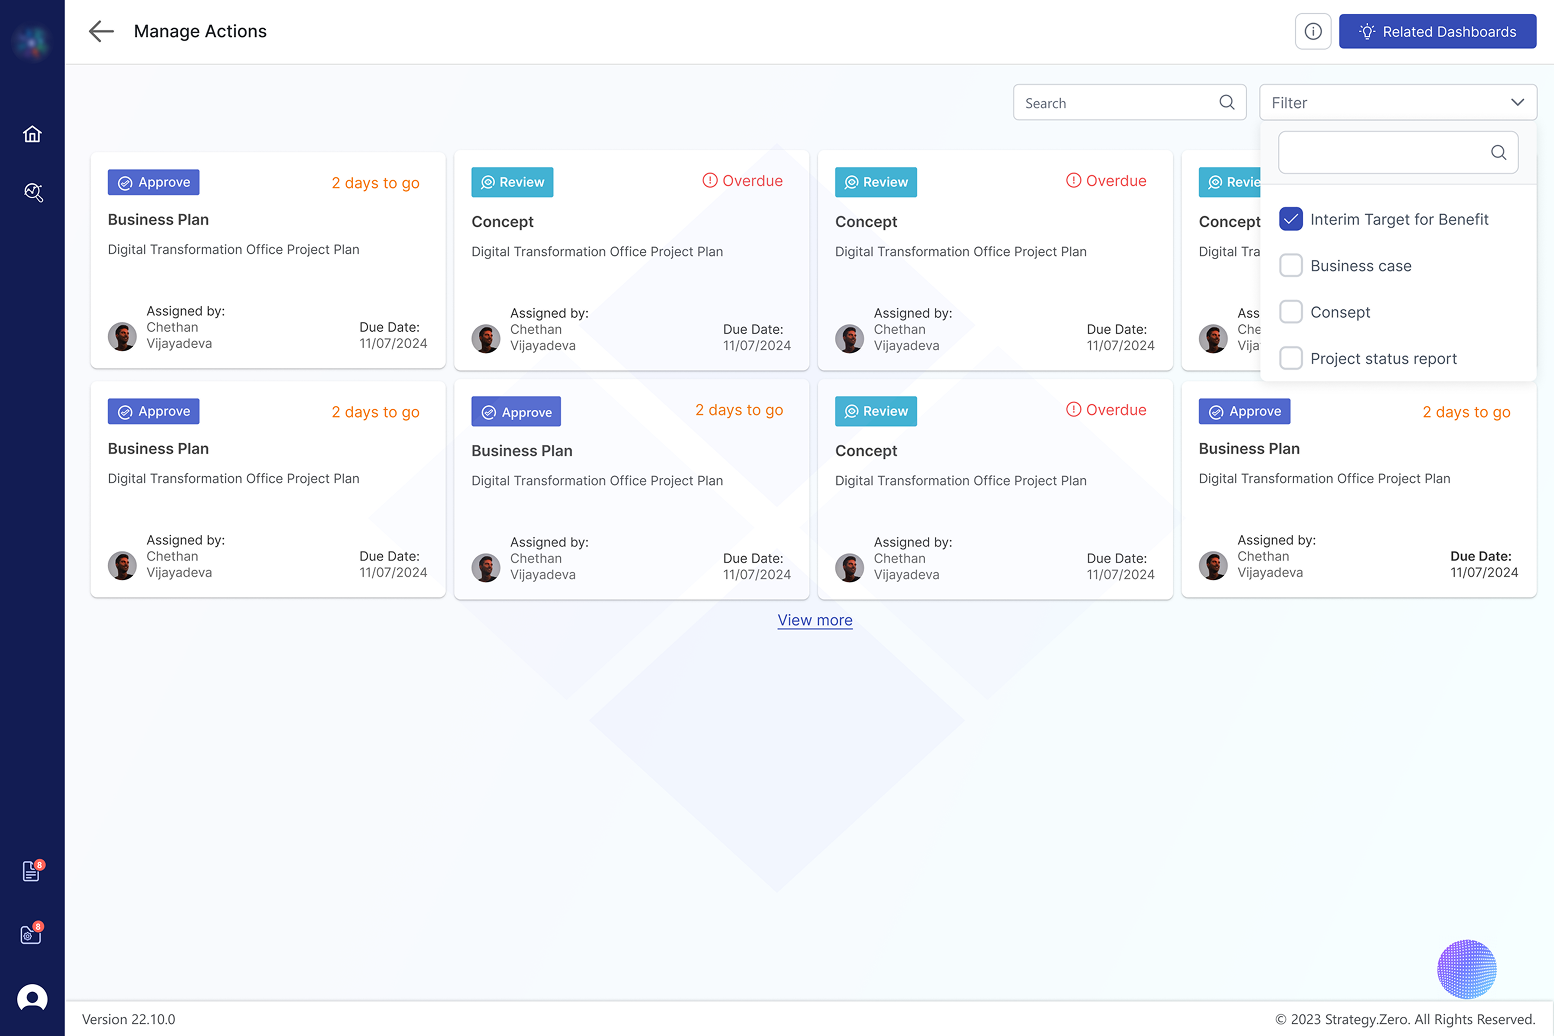The height and width of the screenshot is (1036, 1554).
Task: Click the settings notifications icon with badge 8
Action: coord(30,934)
